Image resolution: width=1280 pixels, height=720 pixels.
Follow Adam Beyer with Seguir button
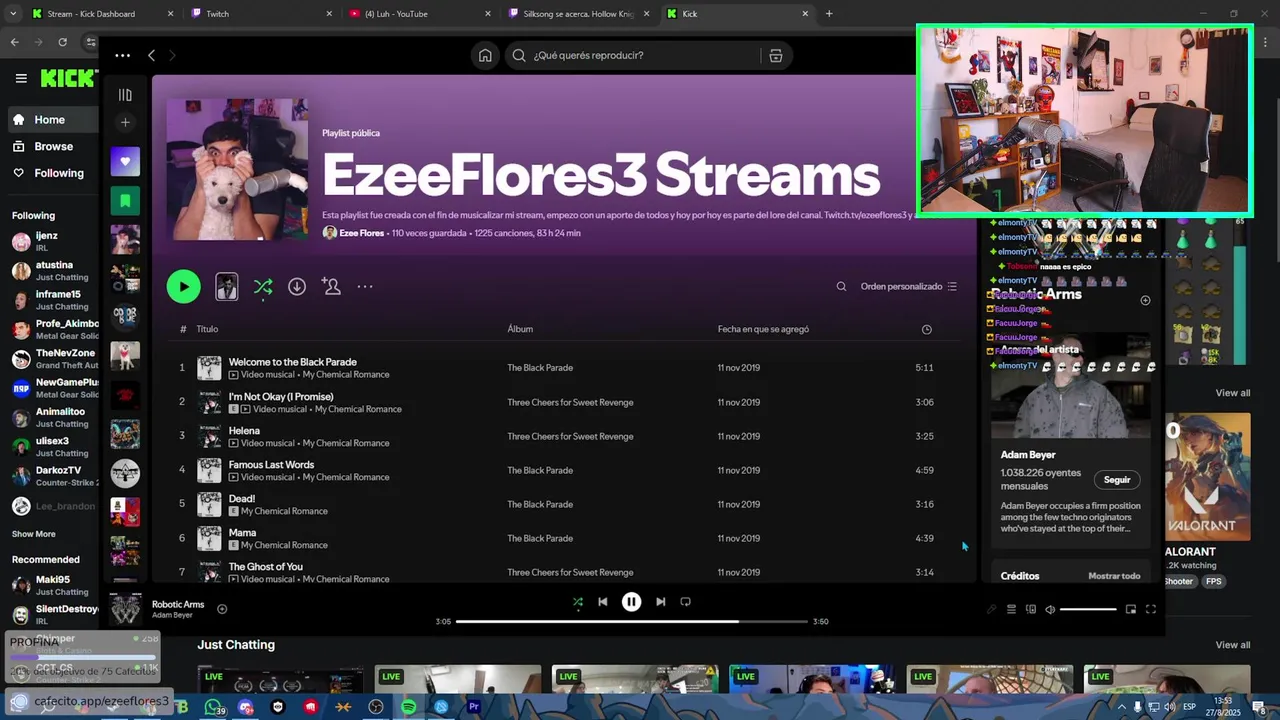[x=1117, y=480]
